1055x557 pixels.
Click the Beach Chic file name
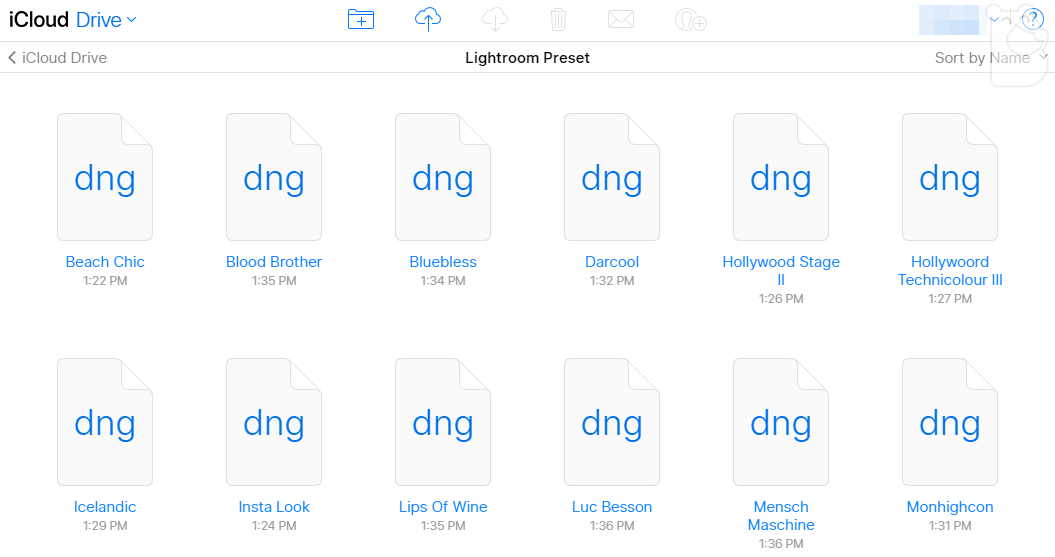105,262
